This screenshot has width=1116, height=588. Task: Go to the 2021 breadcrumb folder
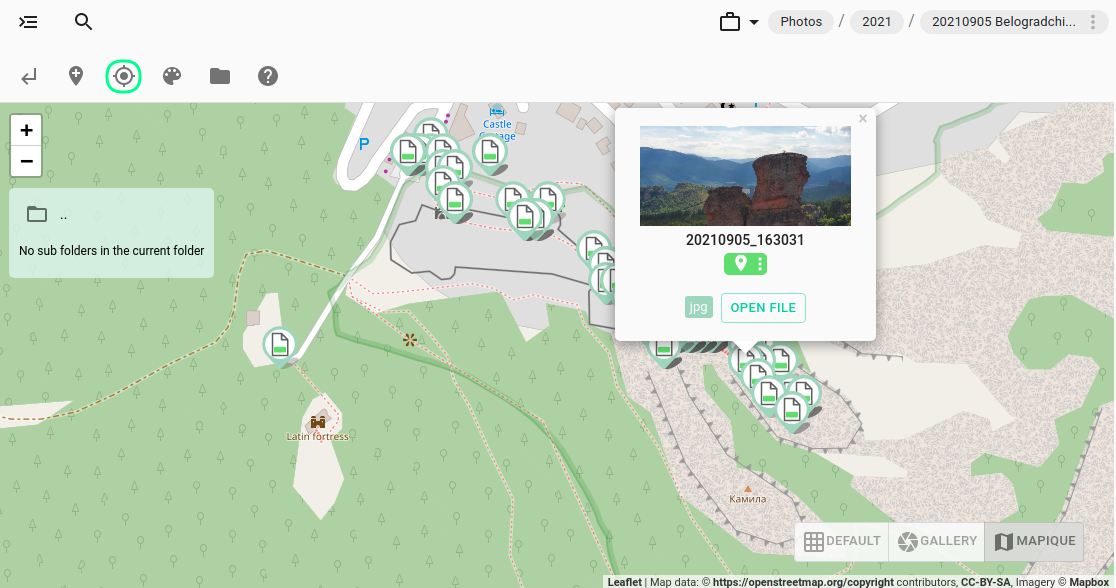(x=876, y=22)
